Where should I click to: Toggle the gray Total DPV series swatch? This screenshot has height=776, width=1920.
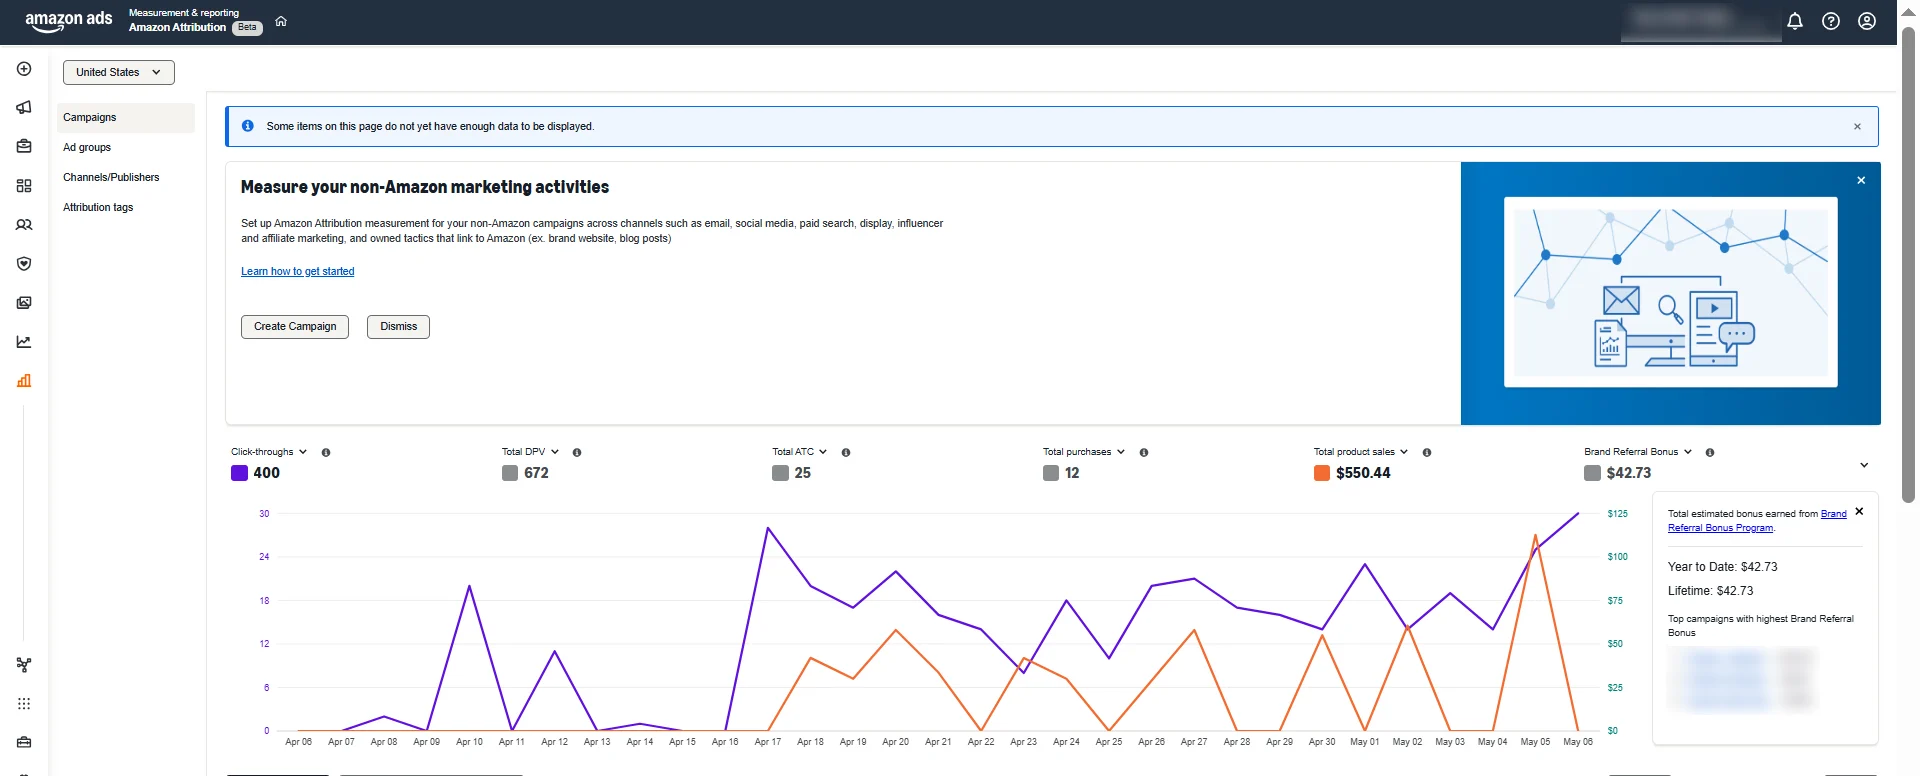pos(510,473)
